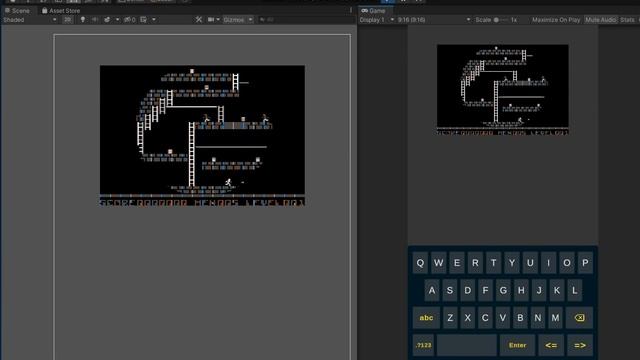This screenshot has width=640, height=360.
Task: Open Scene panel three-dot options menu
Action: pos(351,11)
